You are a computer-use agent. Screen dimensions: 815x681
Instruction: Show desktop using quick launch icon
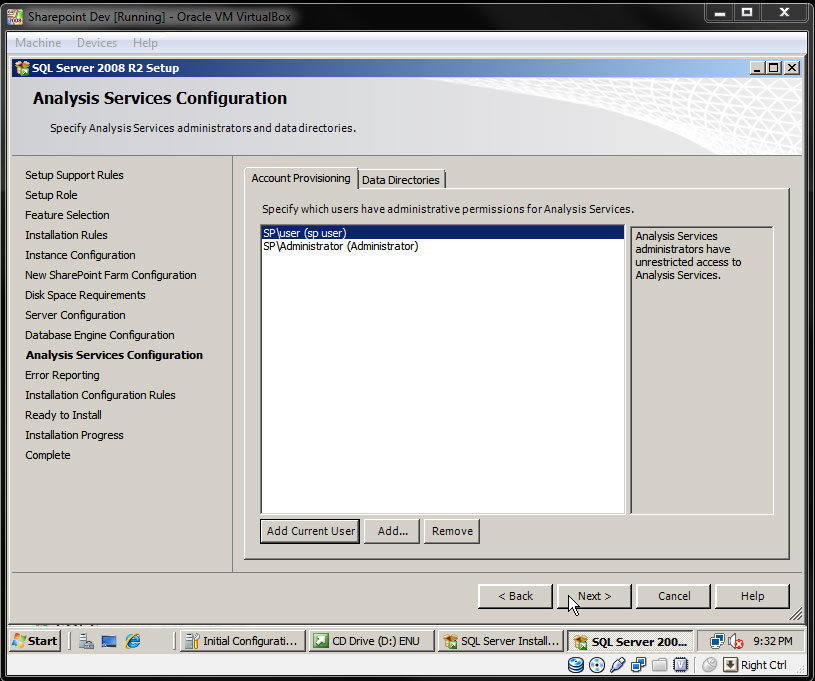coord(109,641)
